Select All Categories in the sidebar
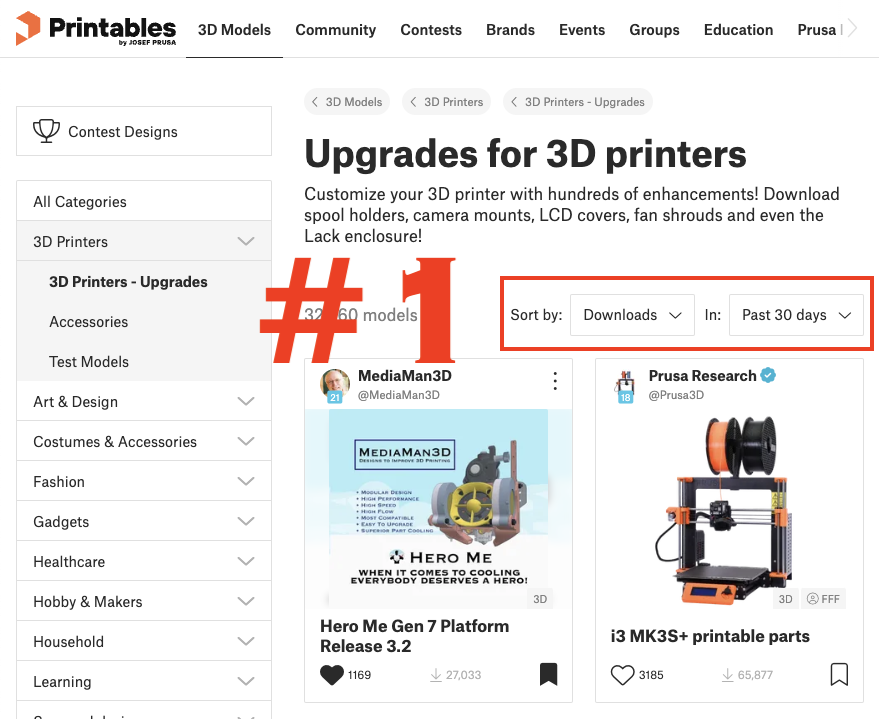This screenshot has height=719, width=879. point(144,201)
